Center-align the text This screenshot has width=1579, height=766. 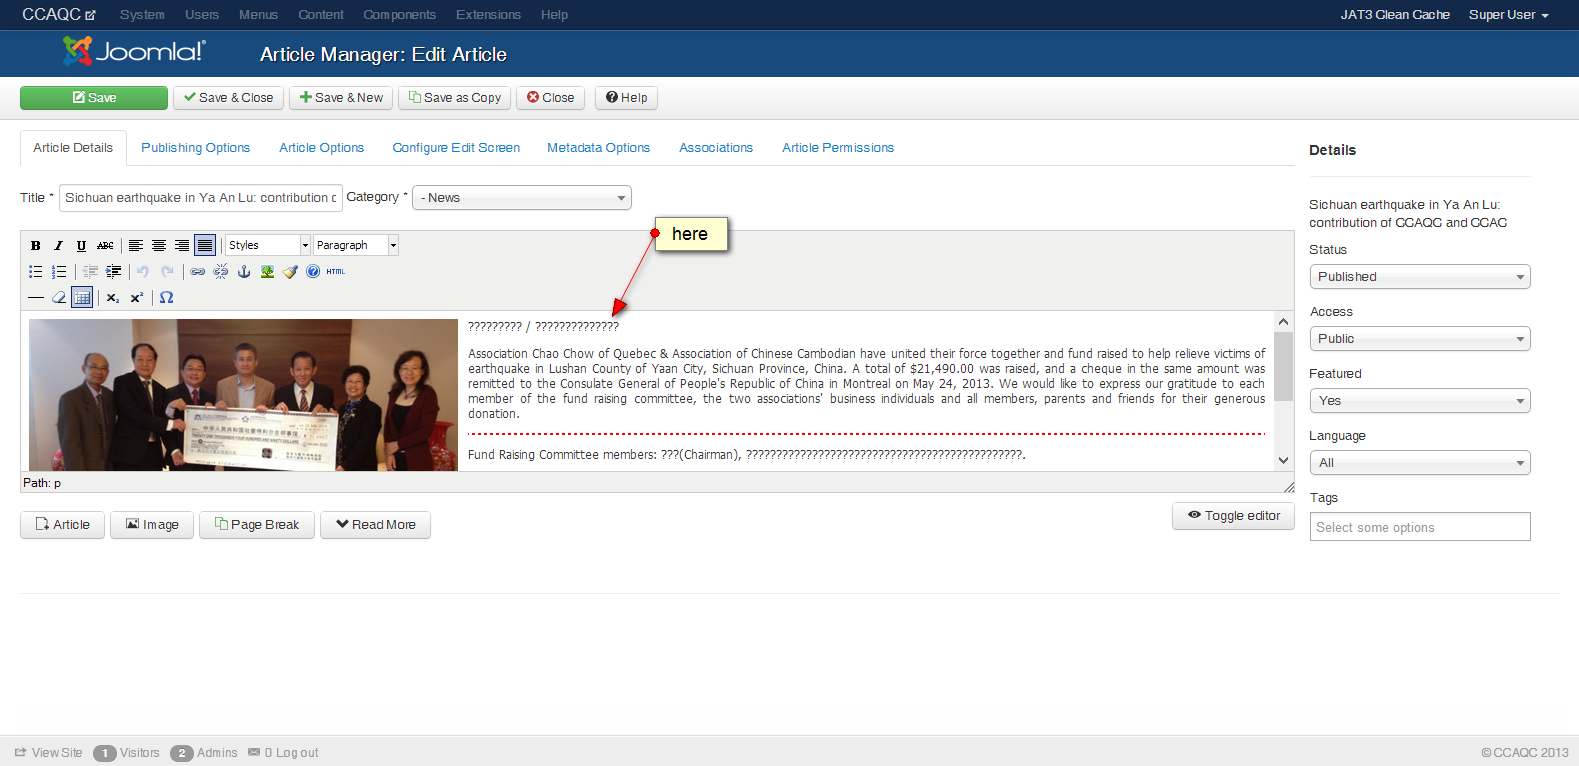pos(159,245)
